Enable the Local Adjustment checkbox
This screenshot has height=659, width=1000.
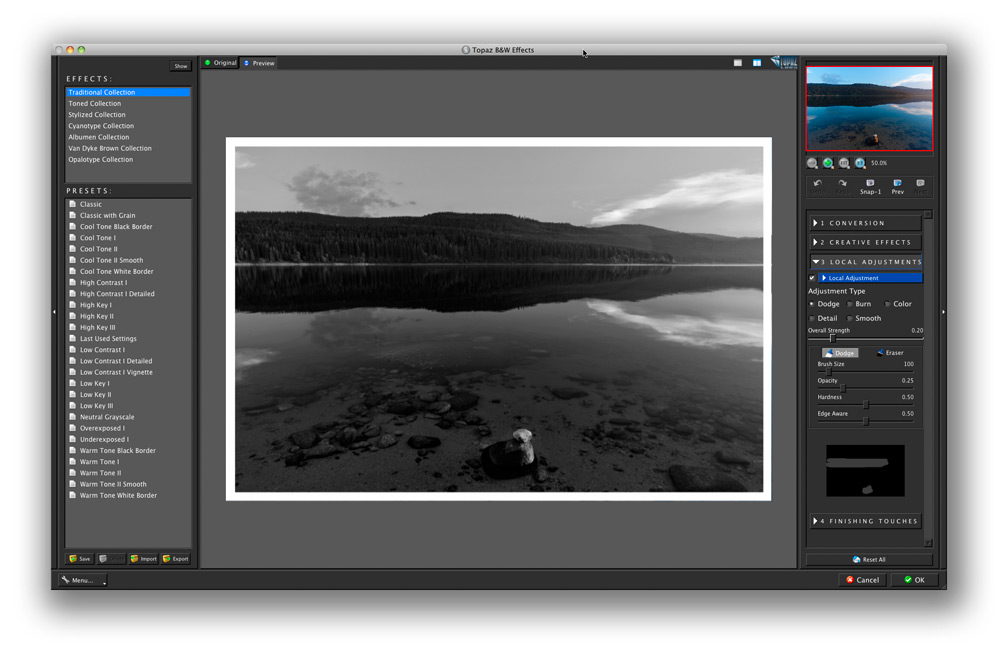pyautogui.click(x=812, y=278)
